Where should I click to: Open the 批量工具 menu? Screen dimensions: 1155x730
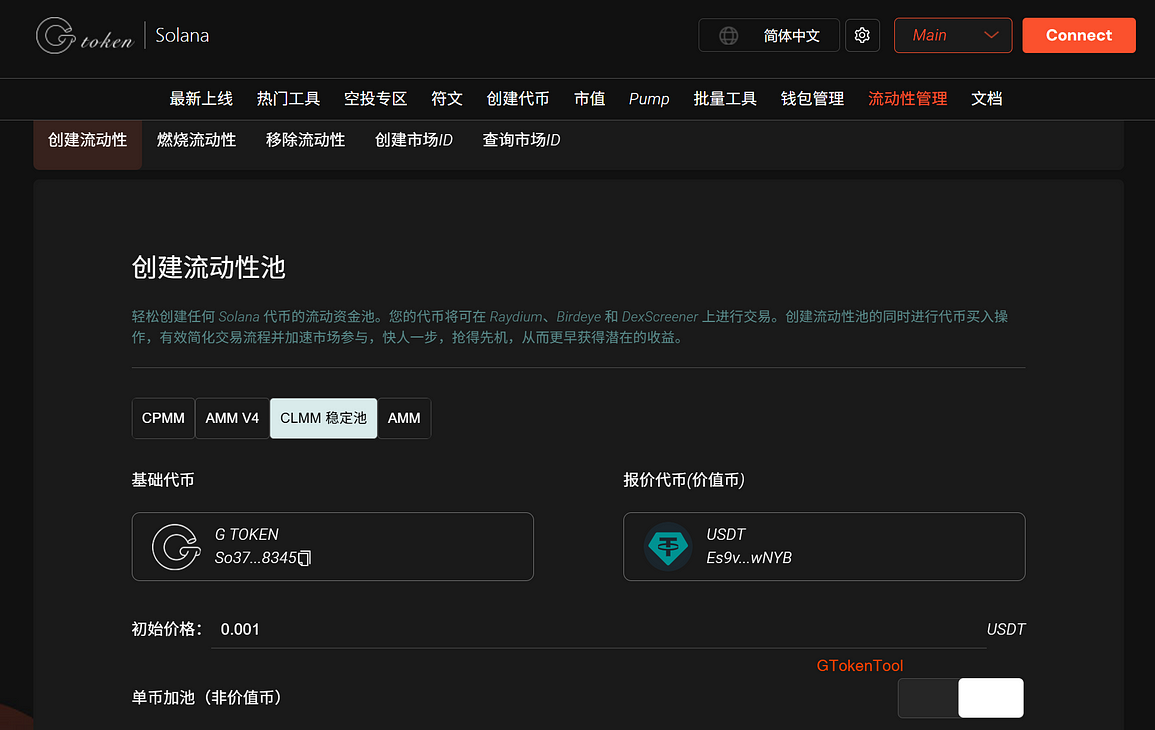tap(725, 99)
